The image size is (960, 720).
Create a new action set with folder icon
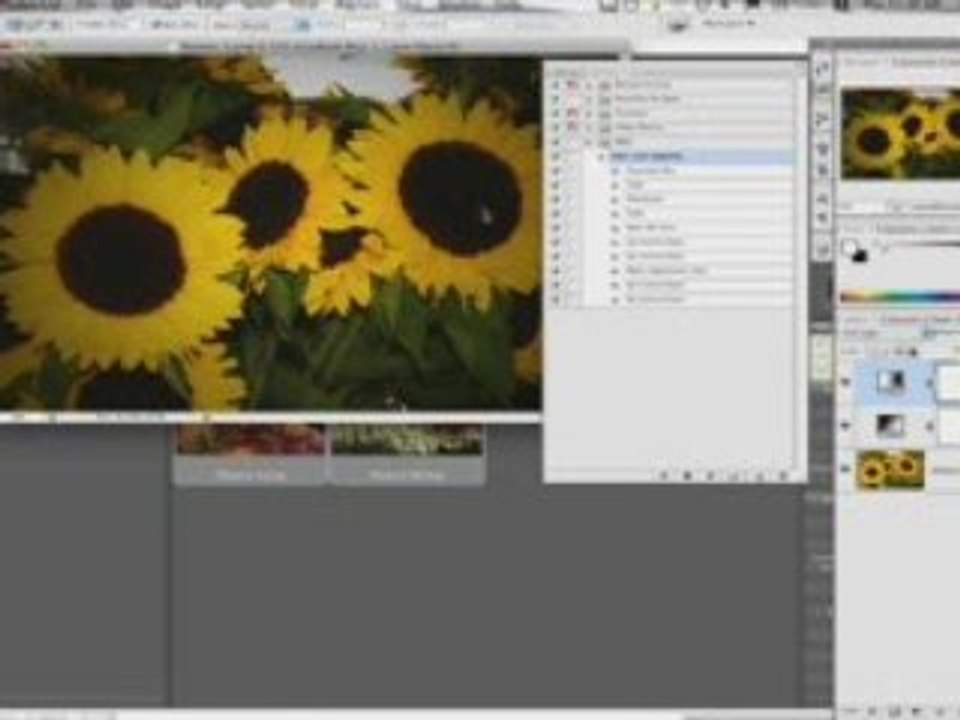coord(735,475)
